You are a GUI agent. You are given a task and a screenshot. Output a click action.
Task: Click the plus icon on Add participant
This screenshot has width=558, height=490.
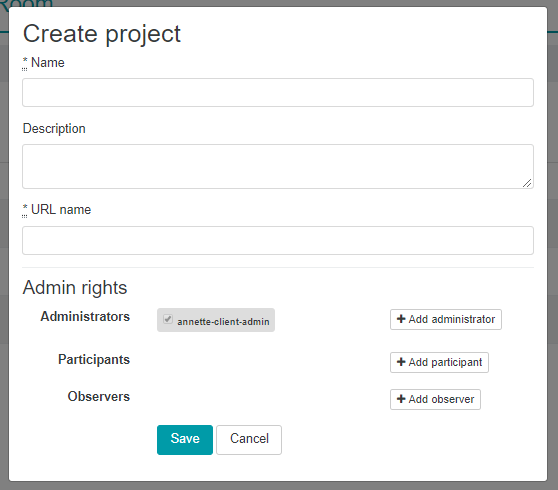coord(401,362)
